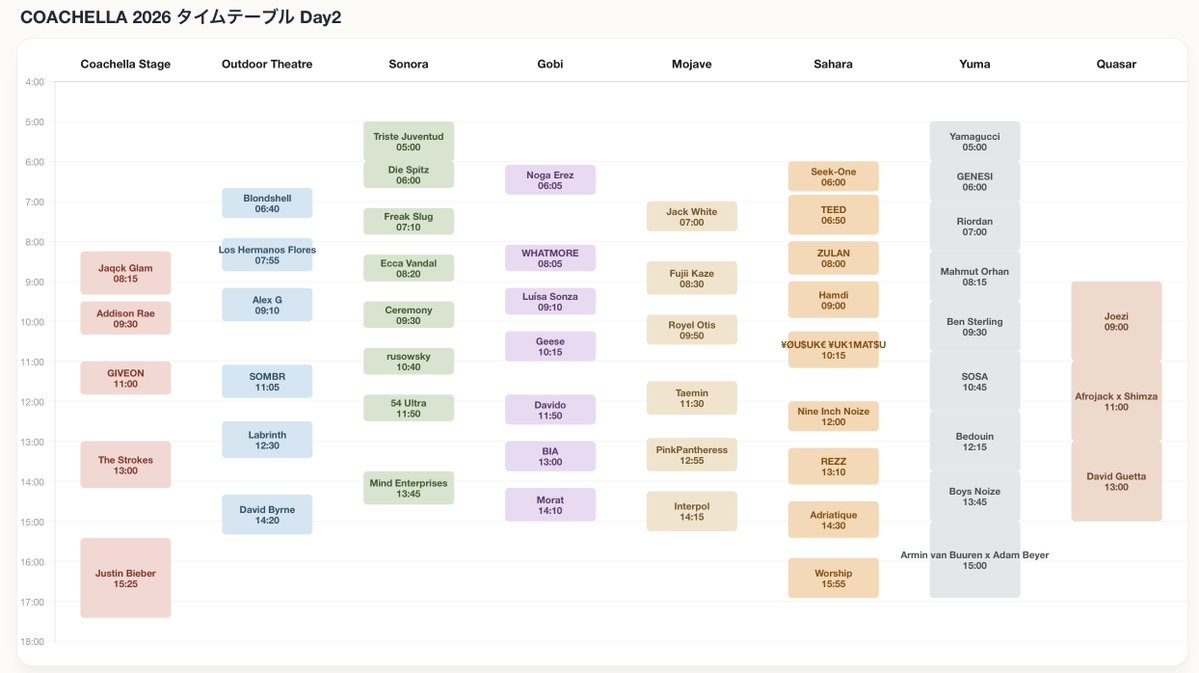Screen dimensions: 1199x673
Task: Open Mind Enterprises 13:45 block
Action: pyautogui.click(x=408, y=488)
